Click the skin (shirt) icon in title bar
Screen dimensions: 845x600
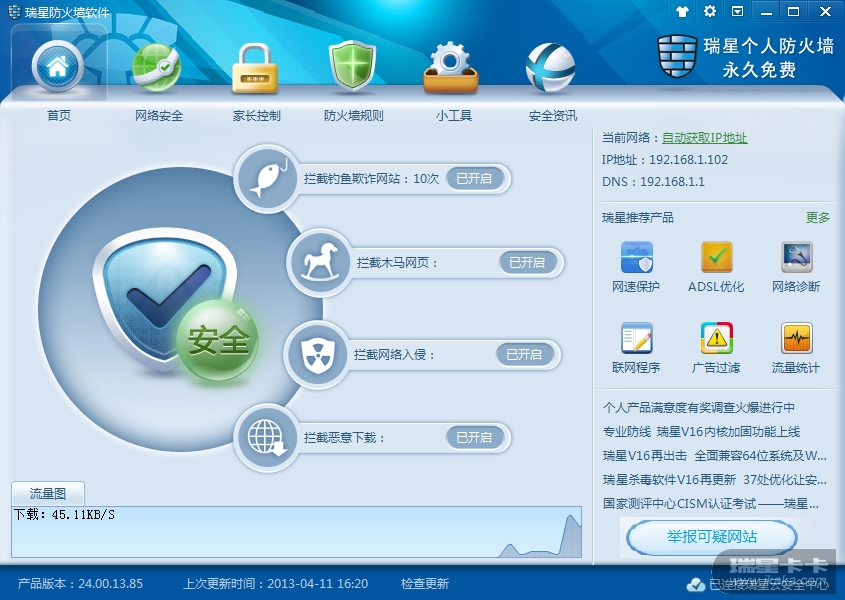point(682,11)
